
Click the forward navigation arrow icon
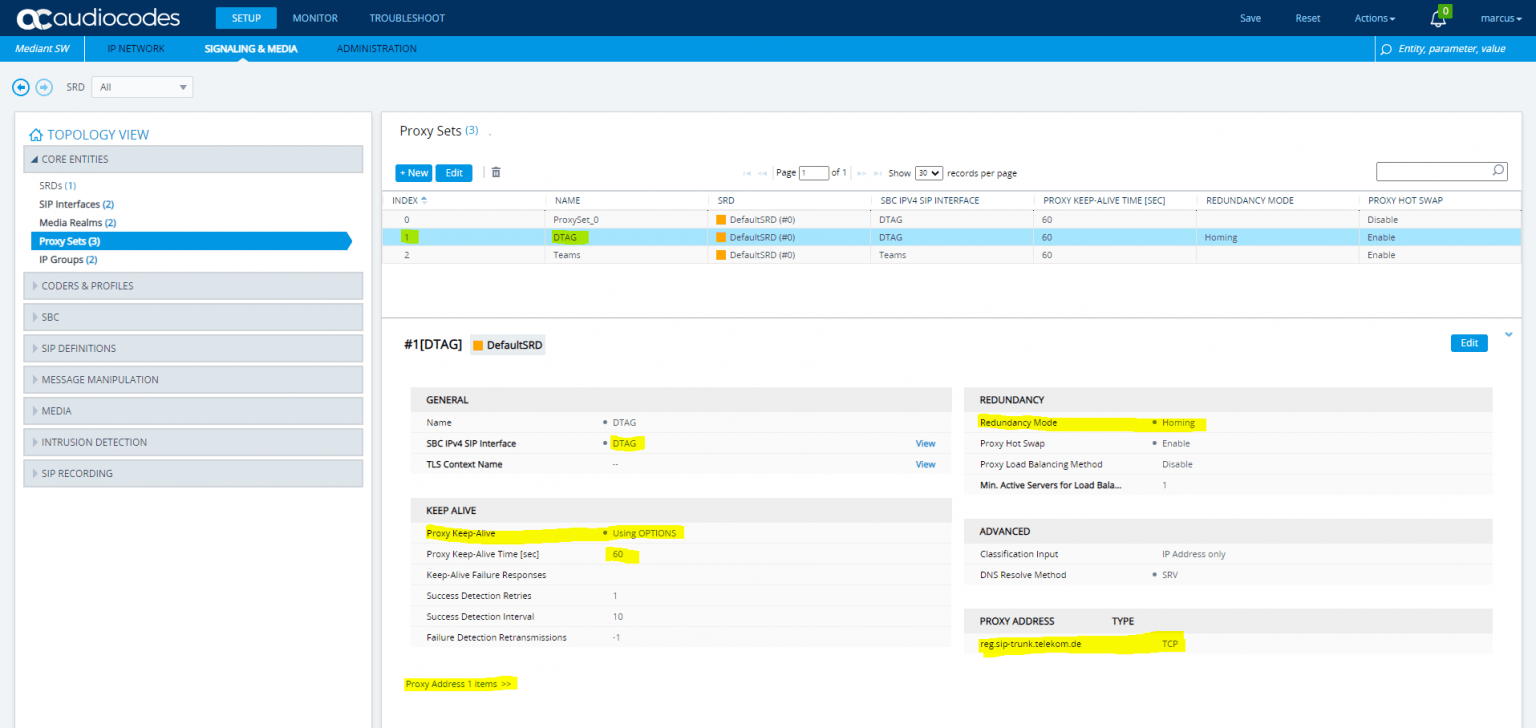[44, 87]
